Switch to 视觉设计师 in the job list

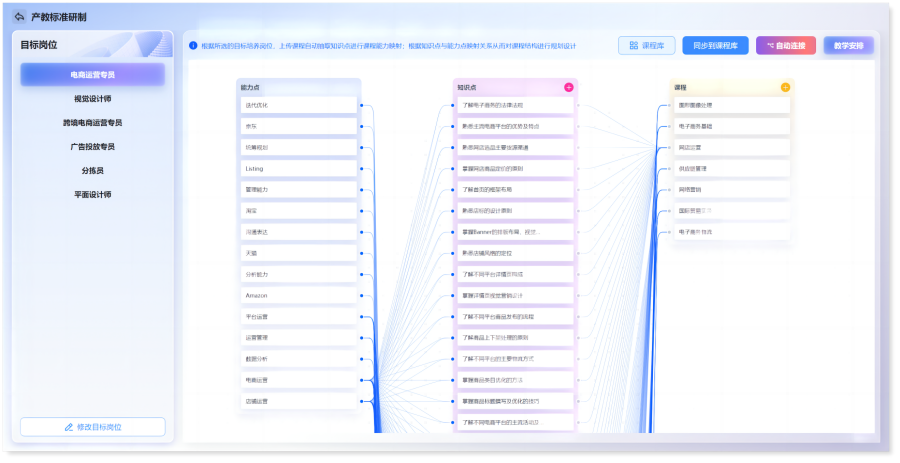point(92,99)
